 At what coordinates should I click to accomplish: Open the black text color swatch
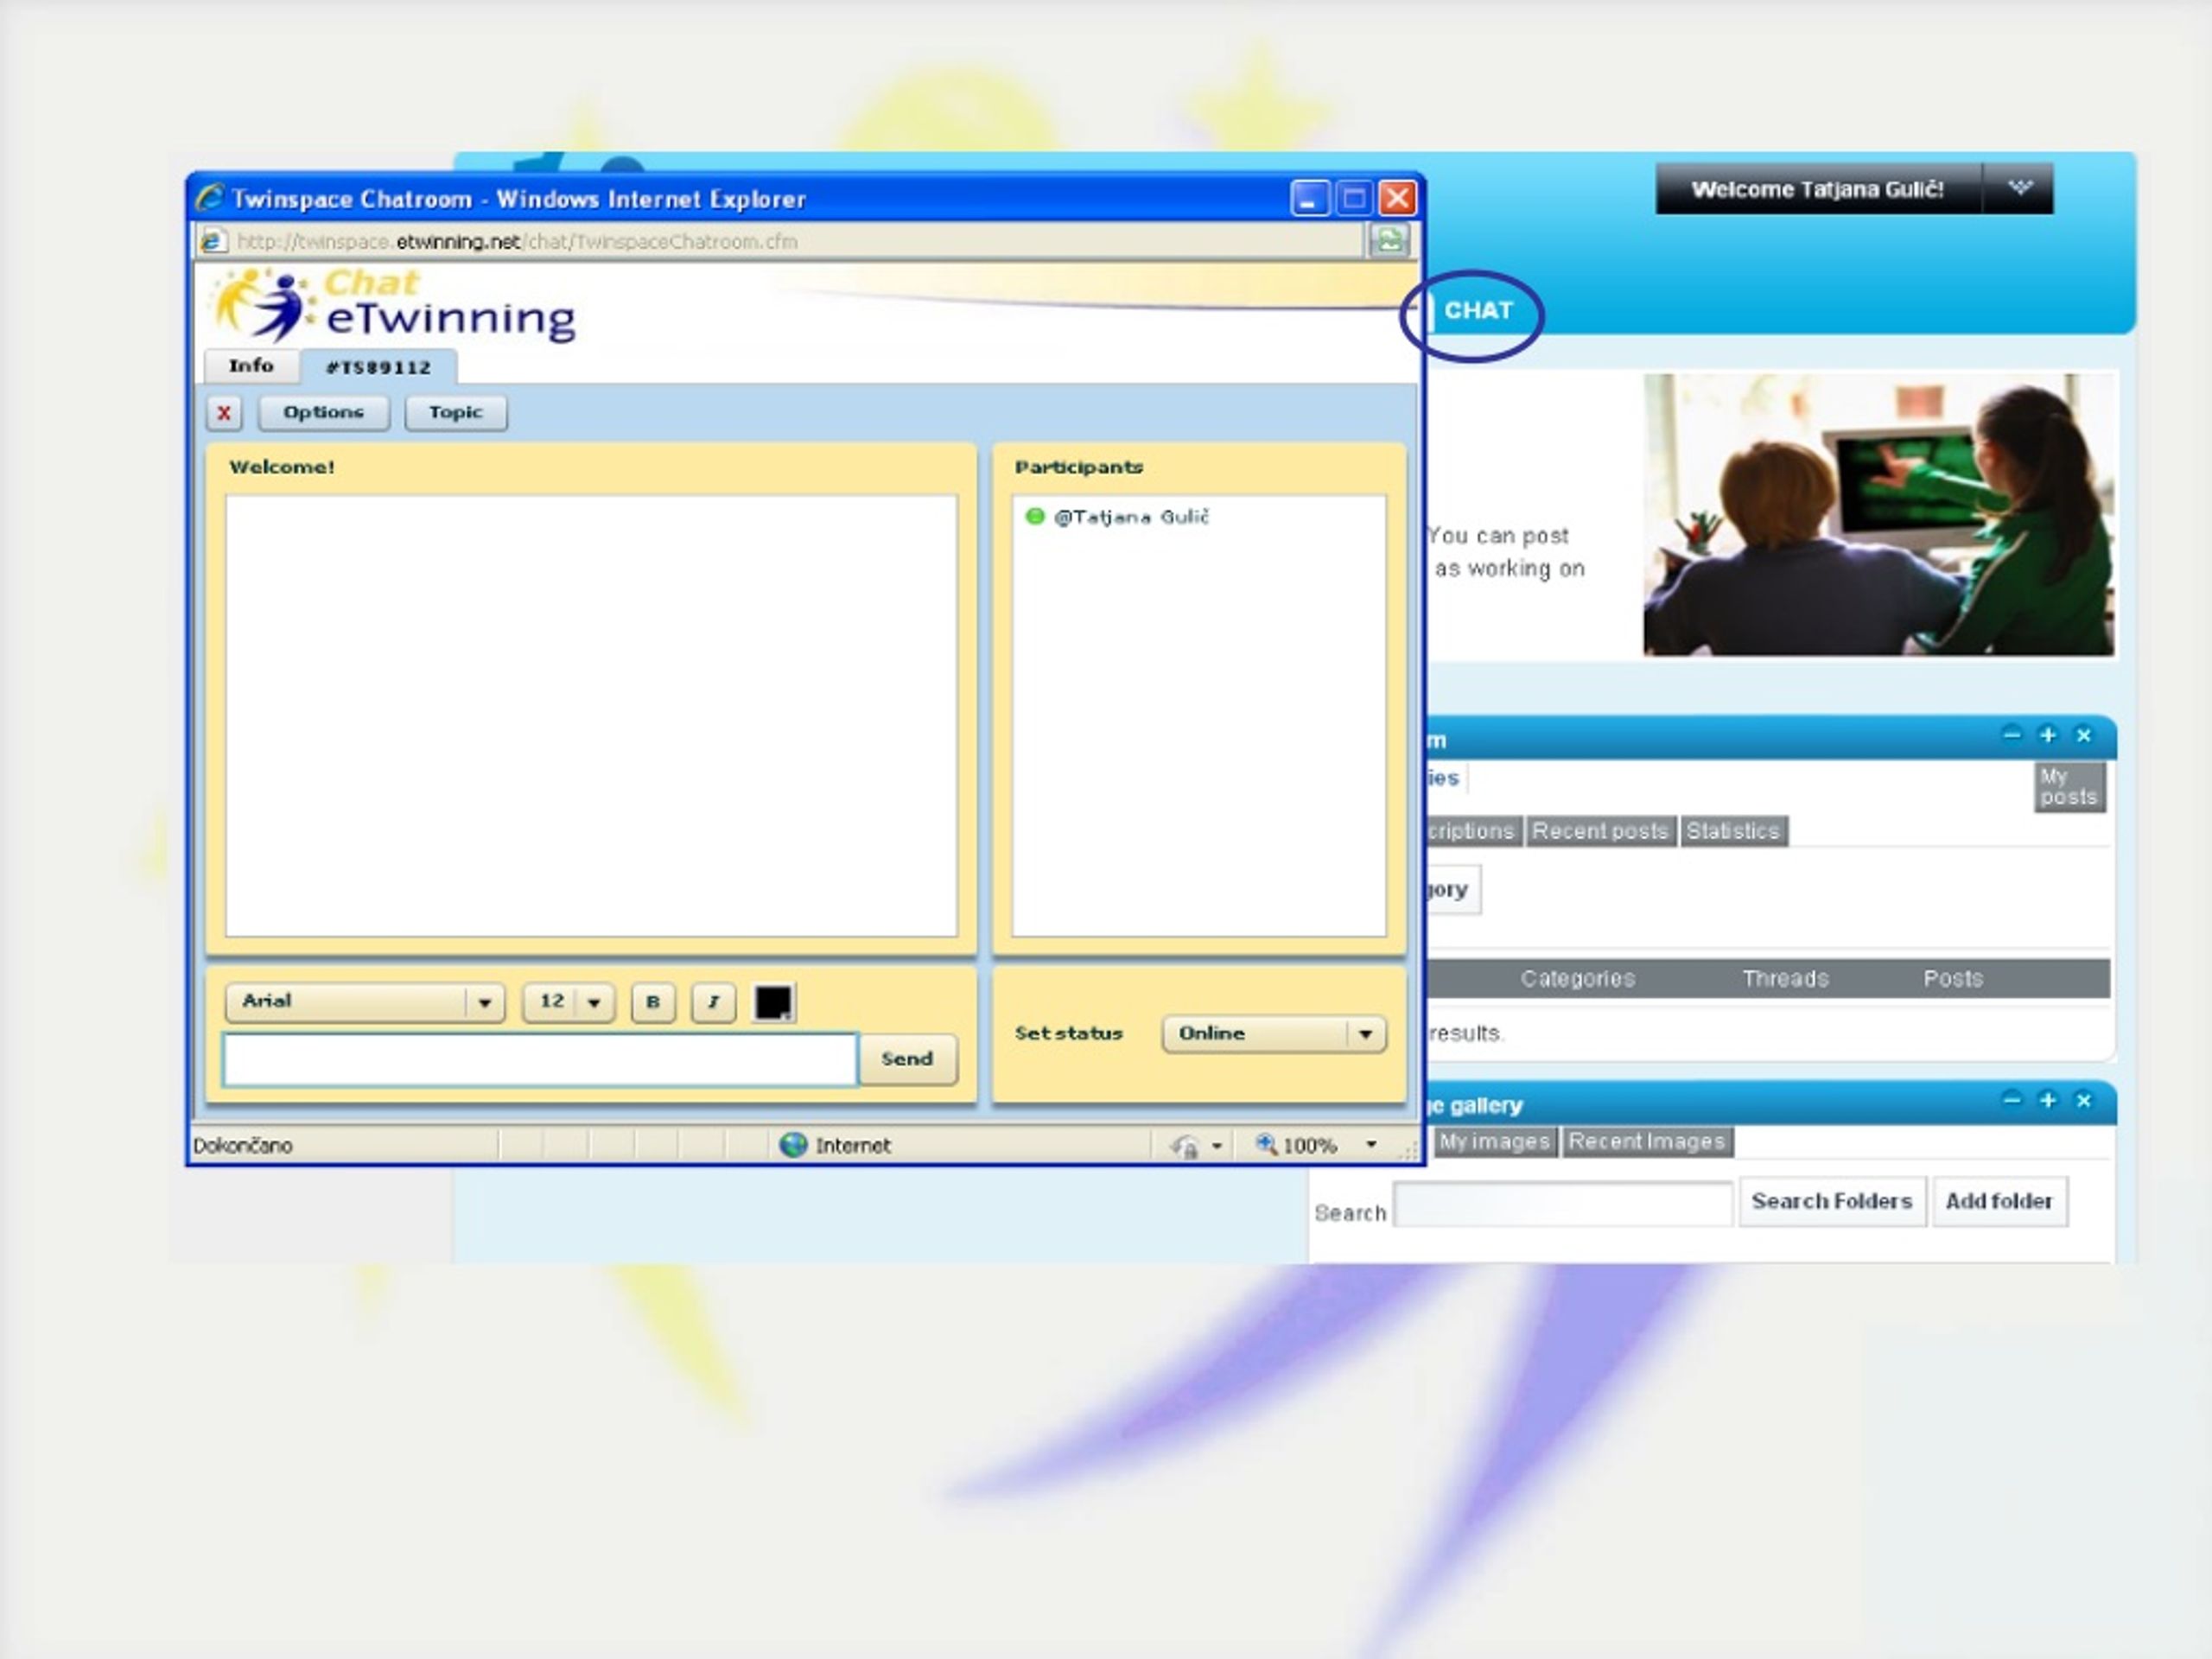(773, 1002)
